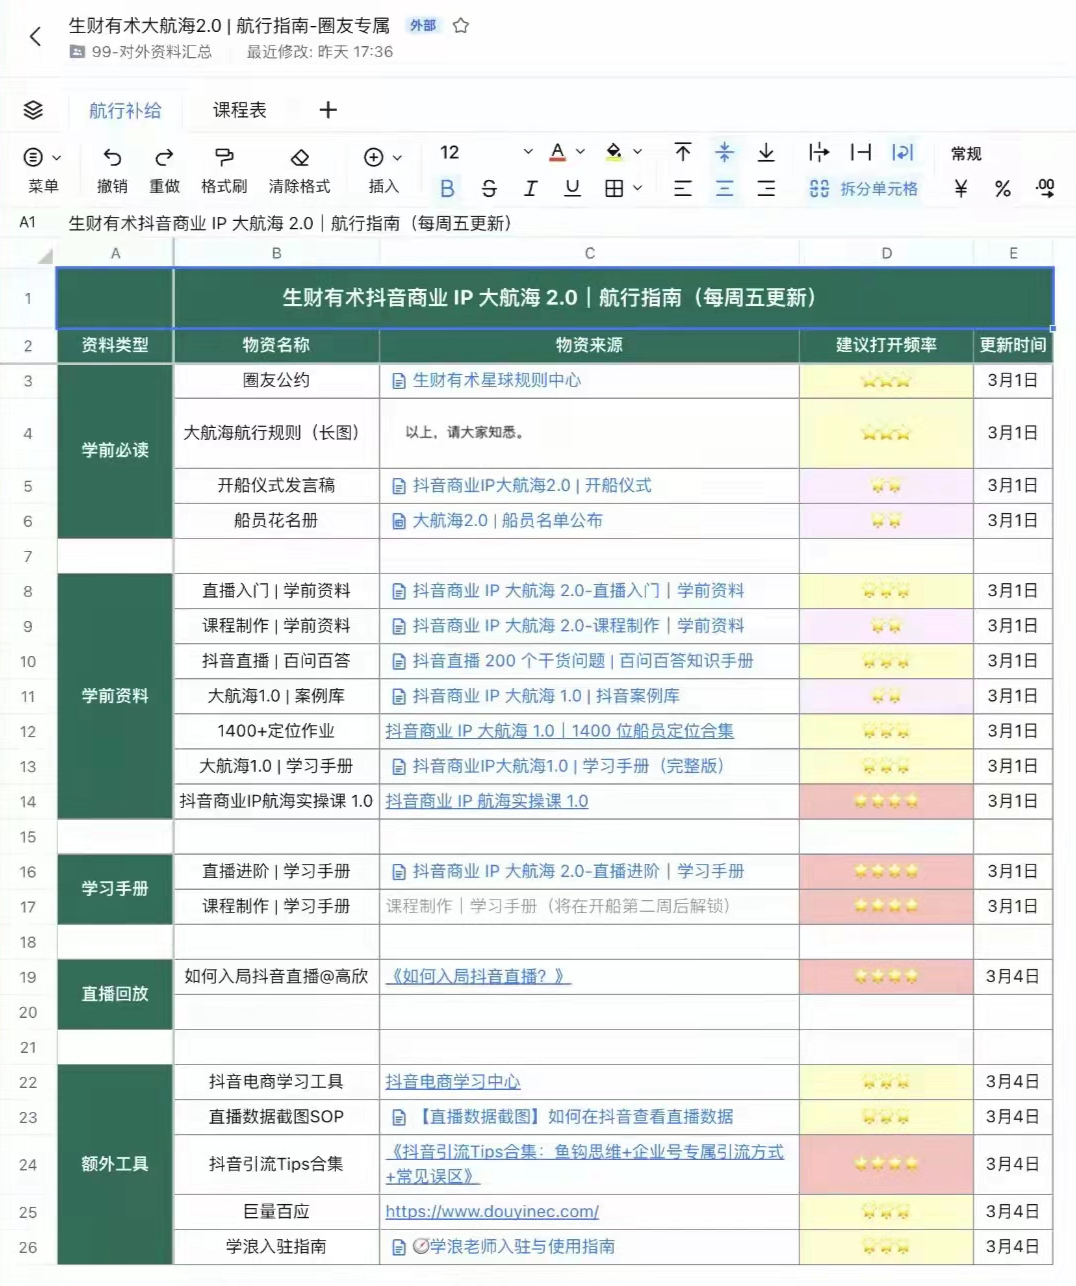The width and height of the screenshot is (1076, 1286).
Task: Align cell content to top
Action: click(683, 152)
